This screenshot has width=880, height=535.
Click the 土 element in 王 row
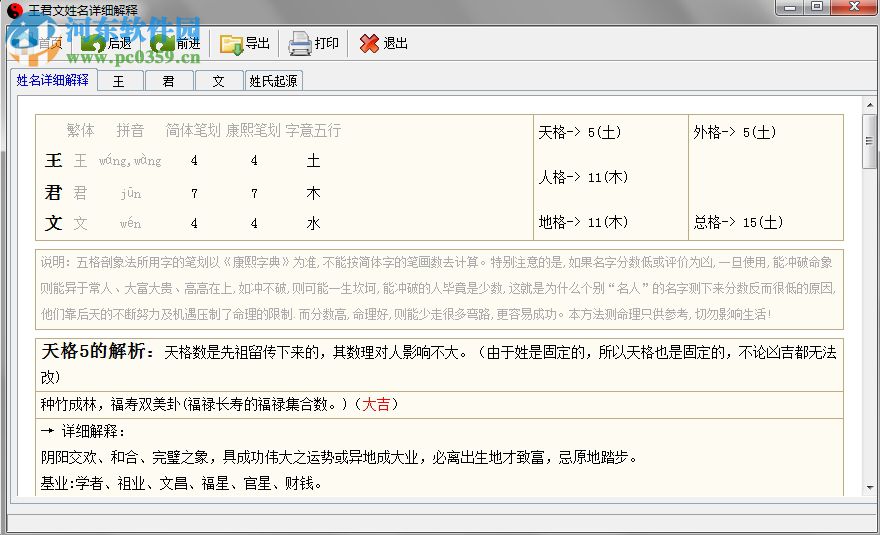(313, 161)
